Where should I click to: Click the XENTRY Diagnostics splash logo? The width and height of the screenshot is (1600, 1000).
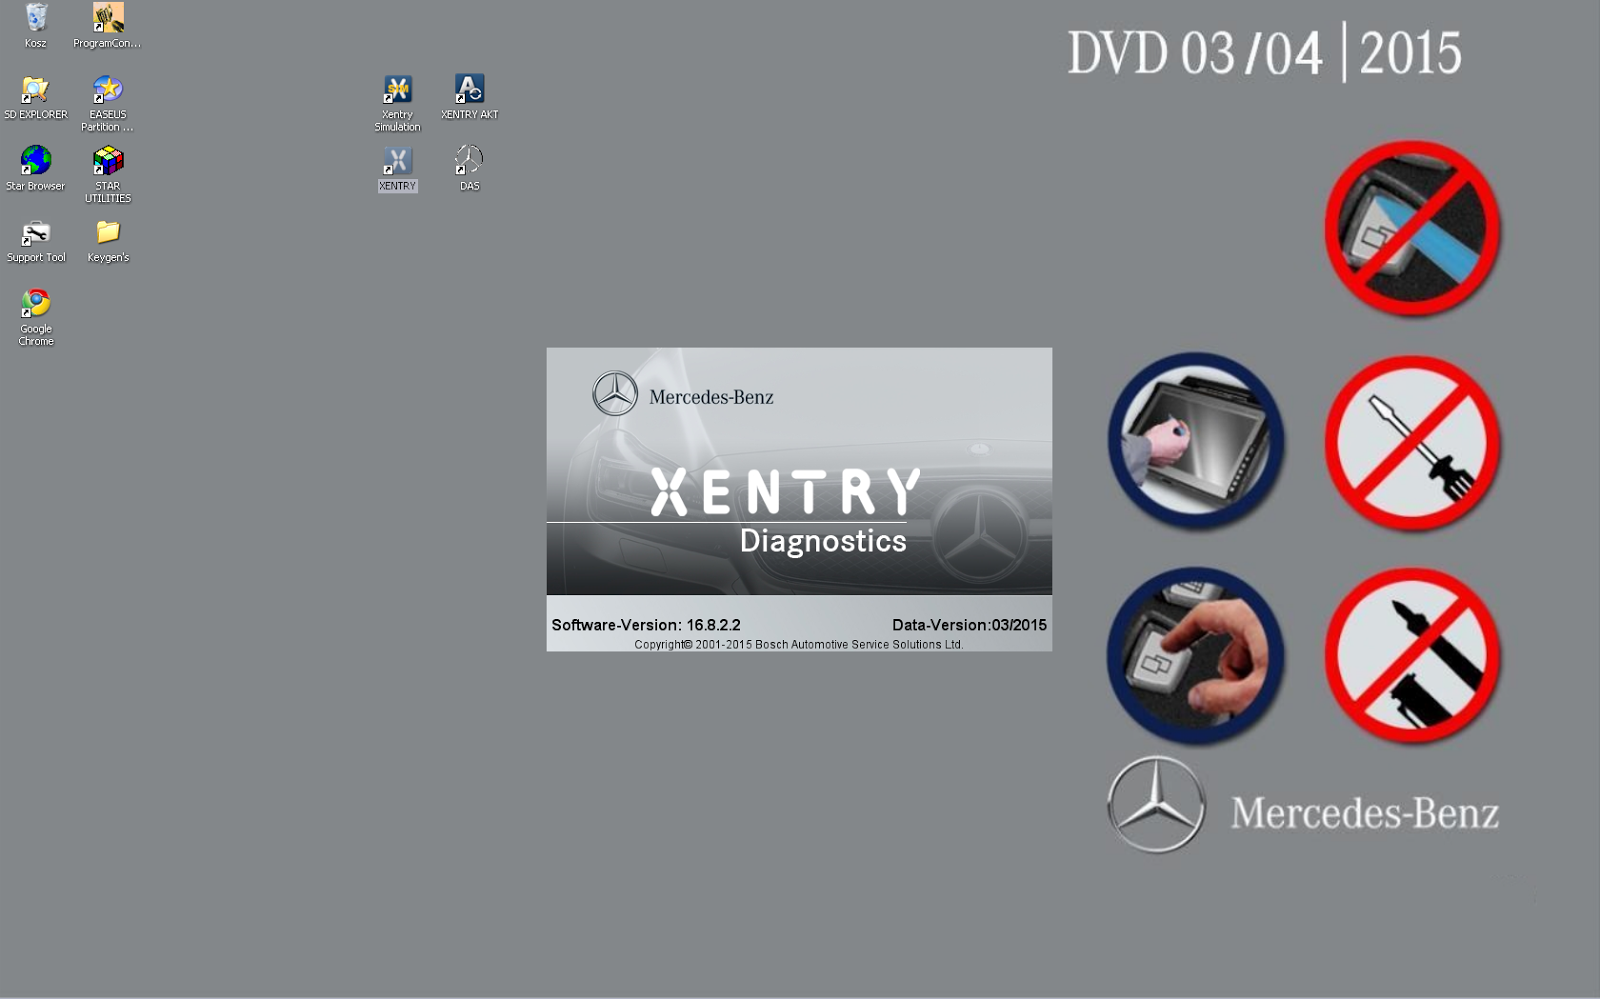tap(786, 511)
